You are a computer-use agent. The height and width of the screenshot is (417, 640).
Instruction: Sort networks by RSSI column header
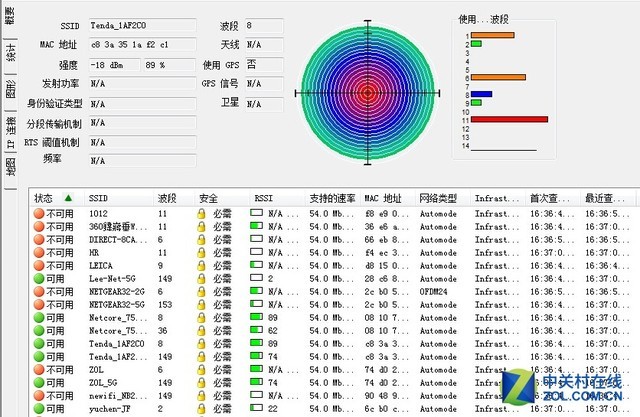pos(263,198)
